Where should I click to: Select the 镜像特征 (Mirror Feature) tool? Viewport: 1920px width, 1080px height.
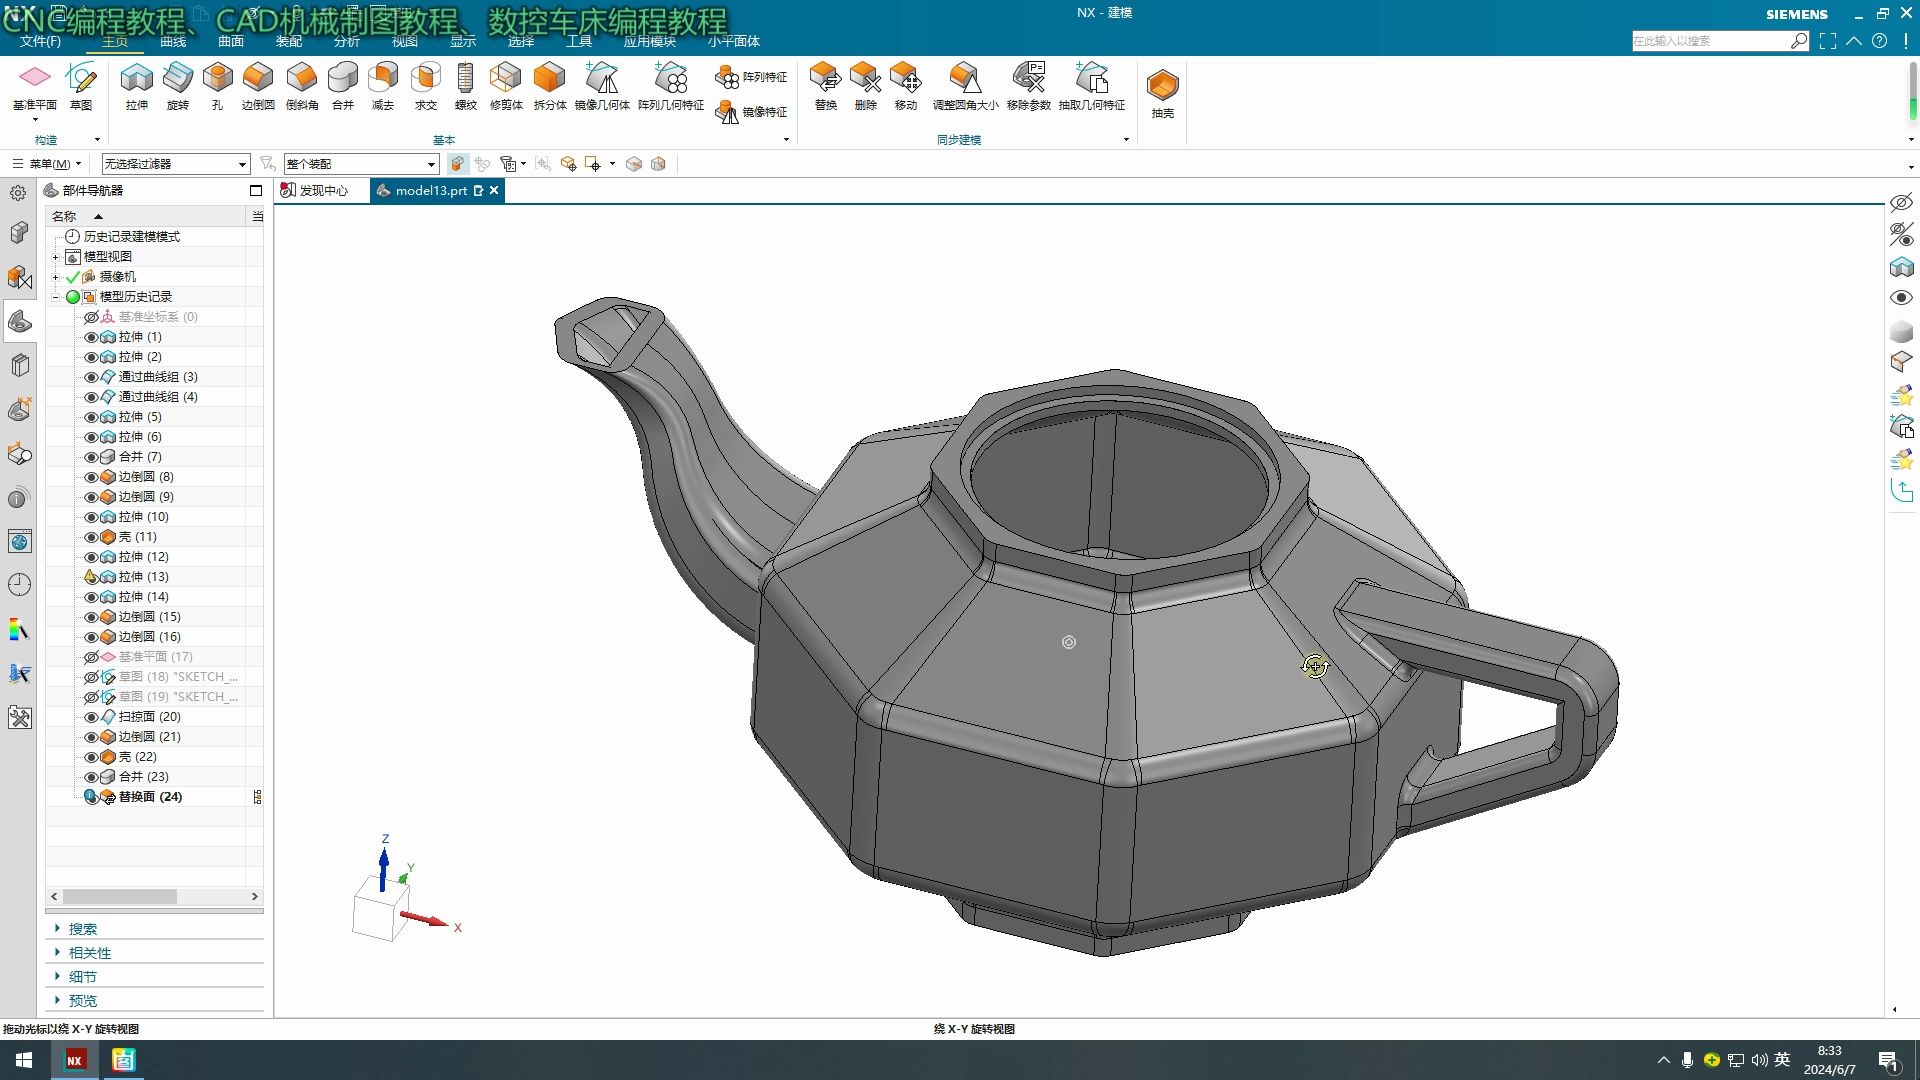coord(752,112)
